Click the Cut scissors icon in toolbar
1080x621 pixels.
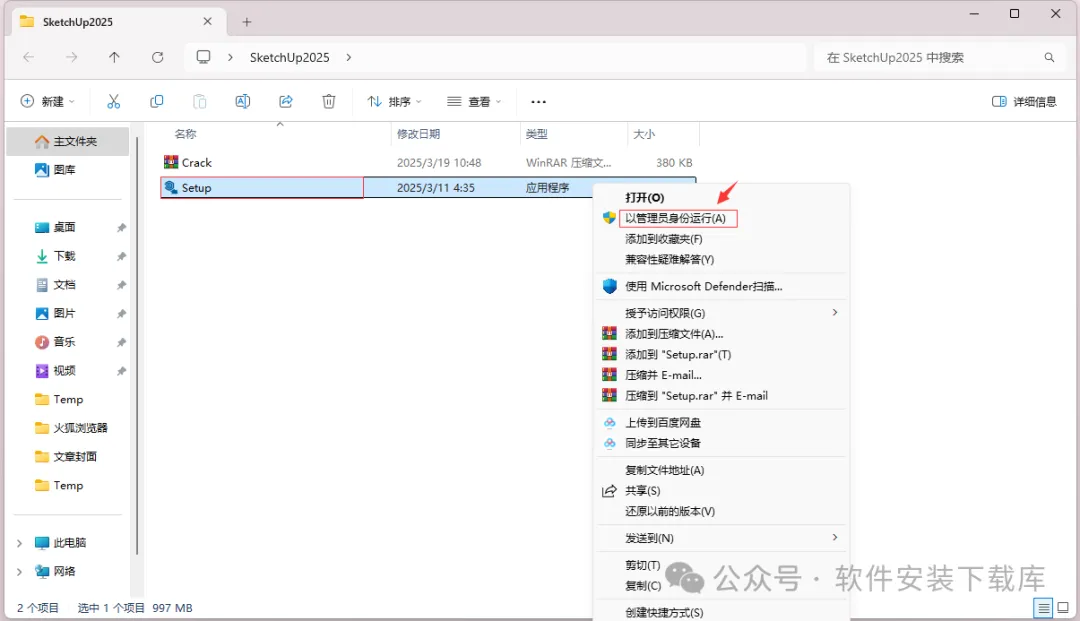114,101
